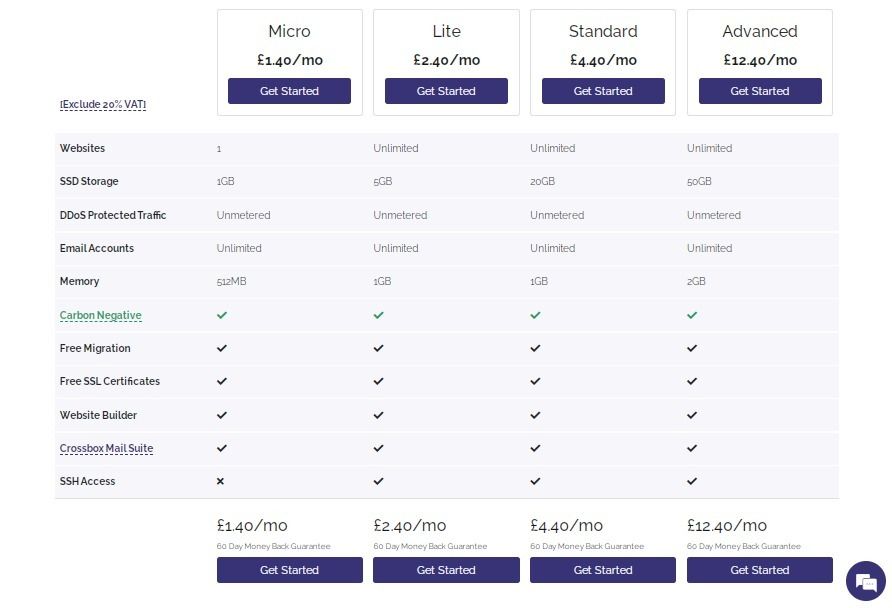Click the £2.40/mo price in Lite card header
This screenshot has height=608, width=892.
coord(447,60)
